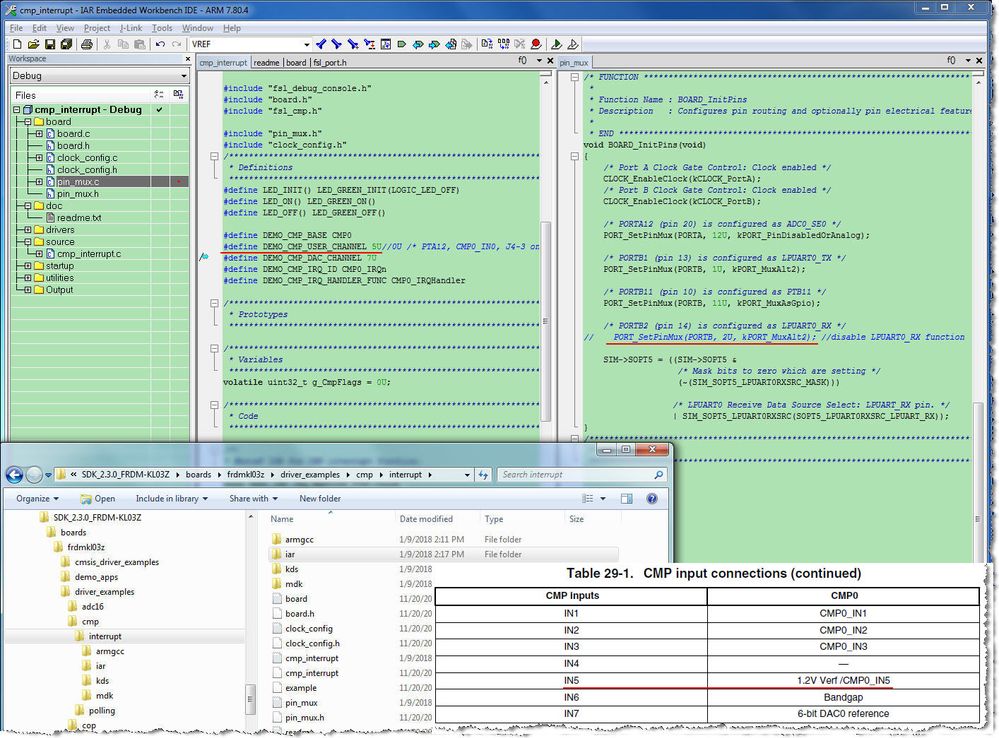Click the Organize button in Explorer
The image size is (999, 738).
click(x=37, y=498)
